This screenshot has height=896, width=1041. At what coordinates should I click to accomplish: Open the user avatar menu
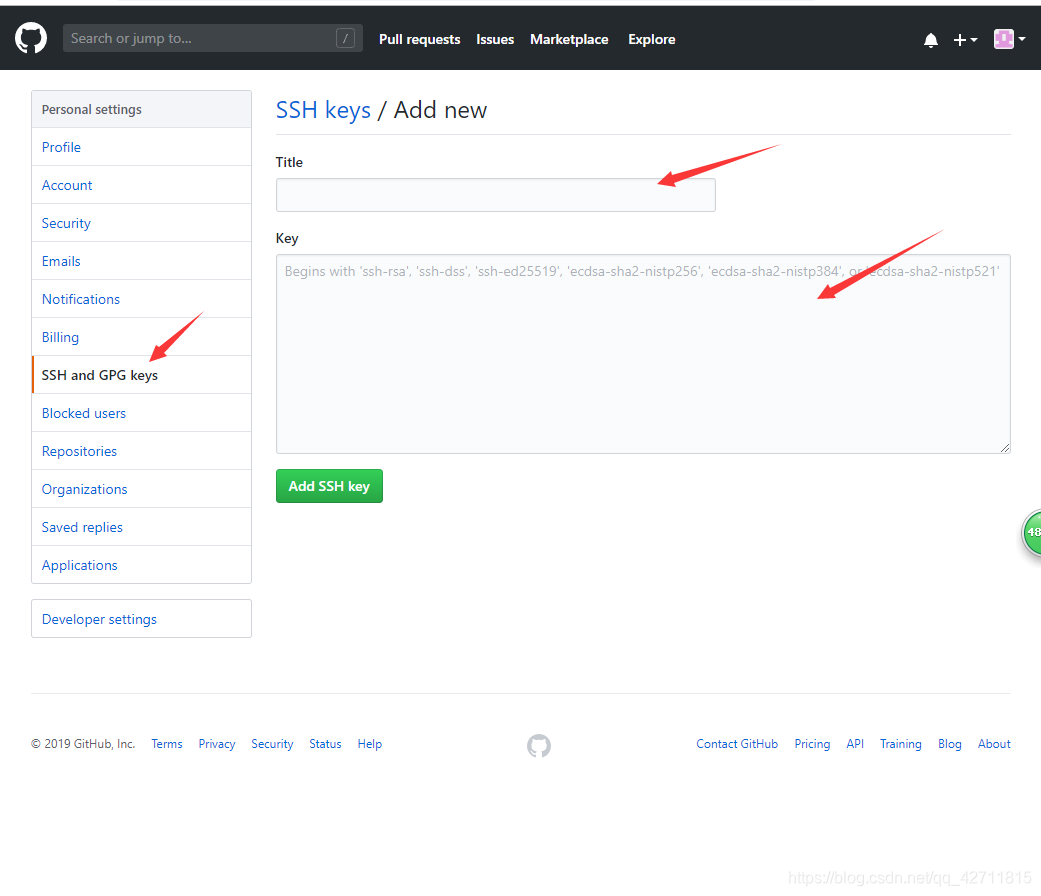click(1009, 39)
